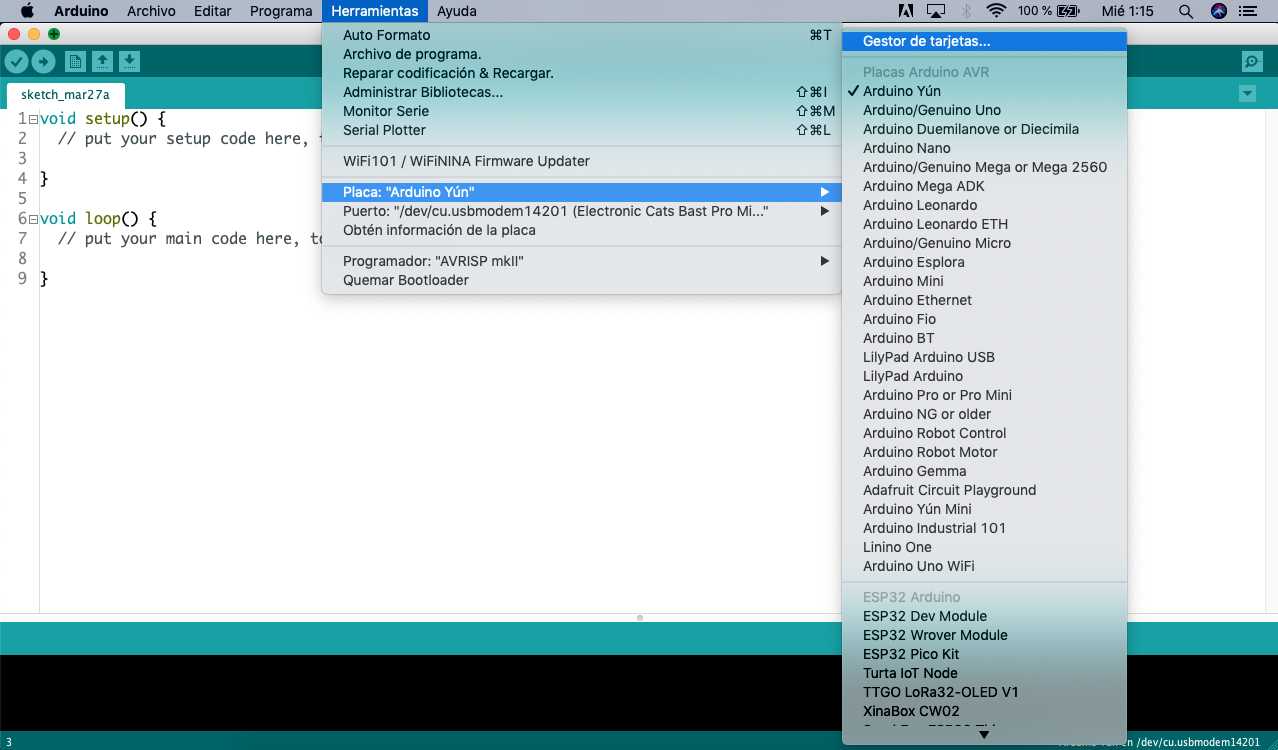The width and height of the screenshot is (1278, 750).
Task: Expand the Puerto submenu
Action: (x=581, y=211)
